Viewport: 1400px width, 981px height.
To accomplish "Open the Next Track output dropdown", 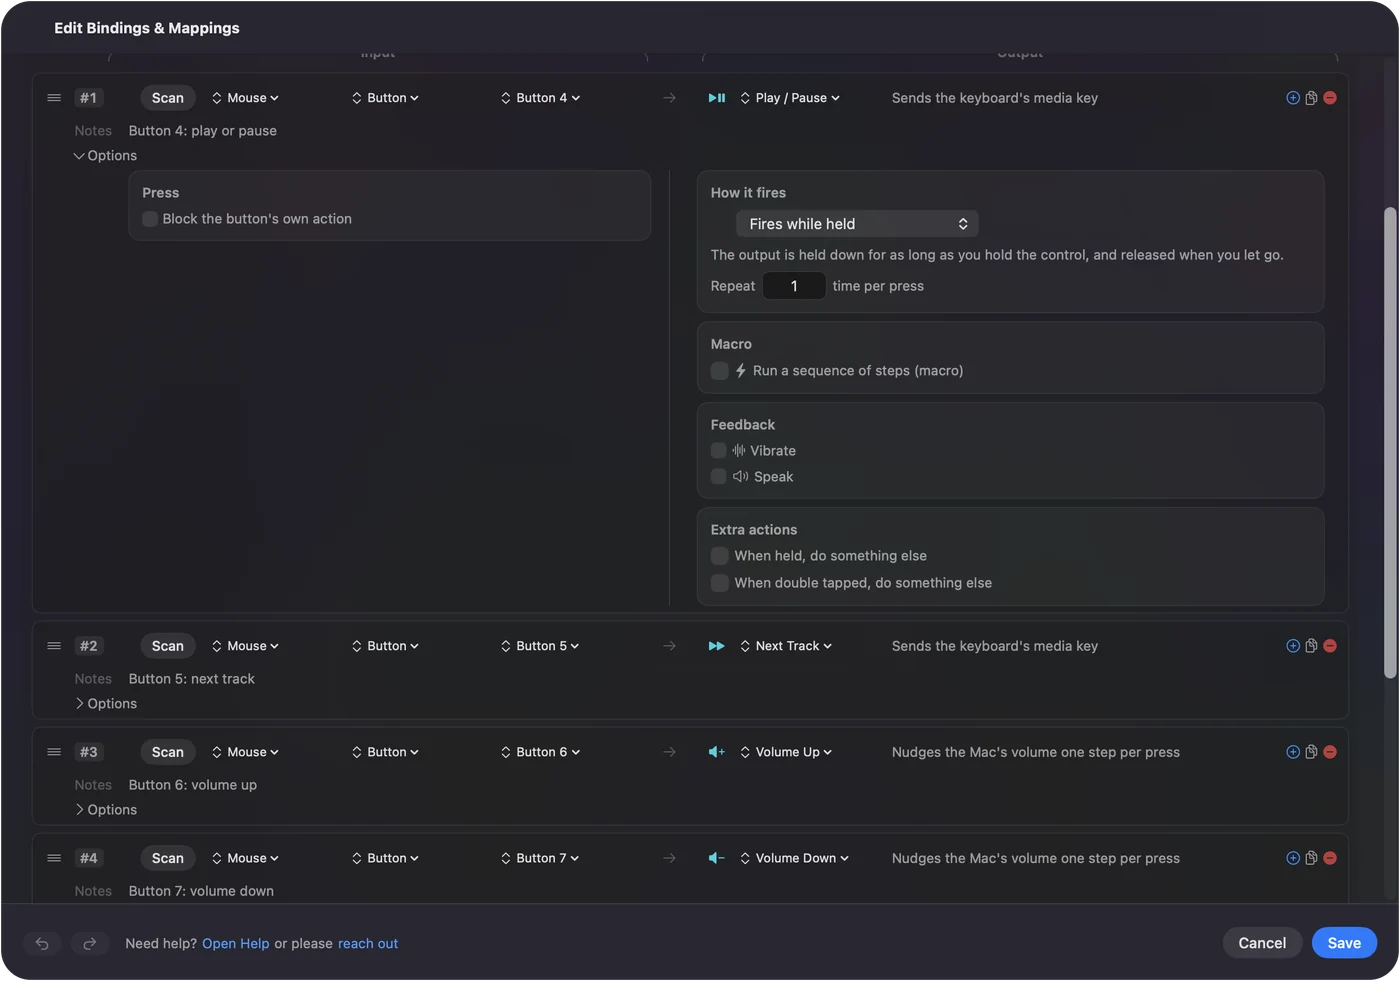I will coord(786,646).
